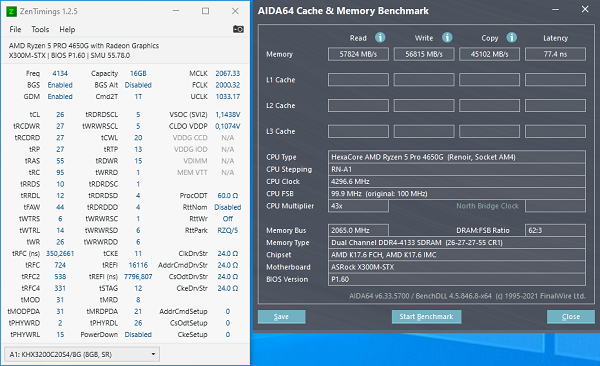Click the DRAM:FSB Ratio field 62:3
The image size is (600, 366).
pos(555,230)
